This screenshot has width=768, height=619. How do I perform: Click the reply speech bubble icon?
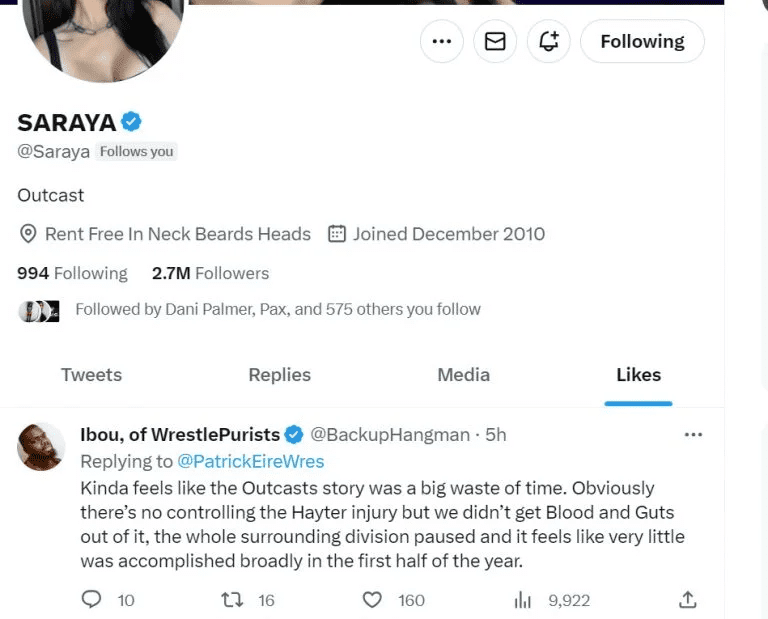point(92,600)
